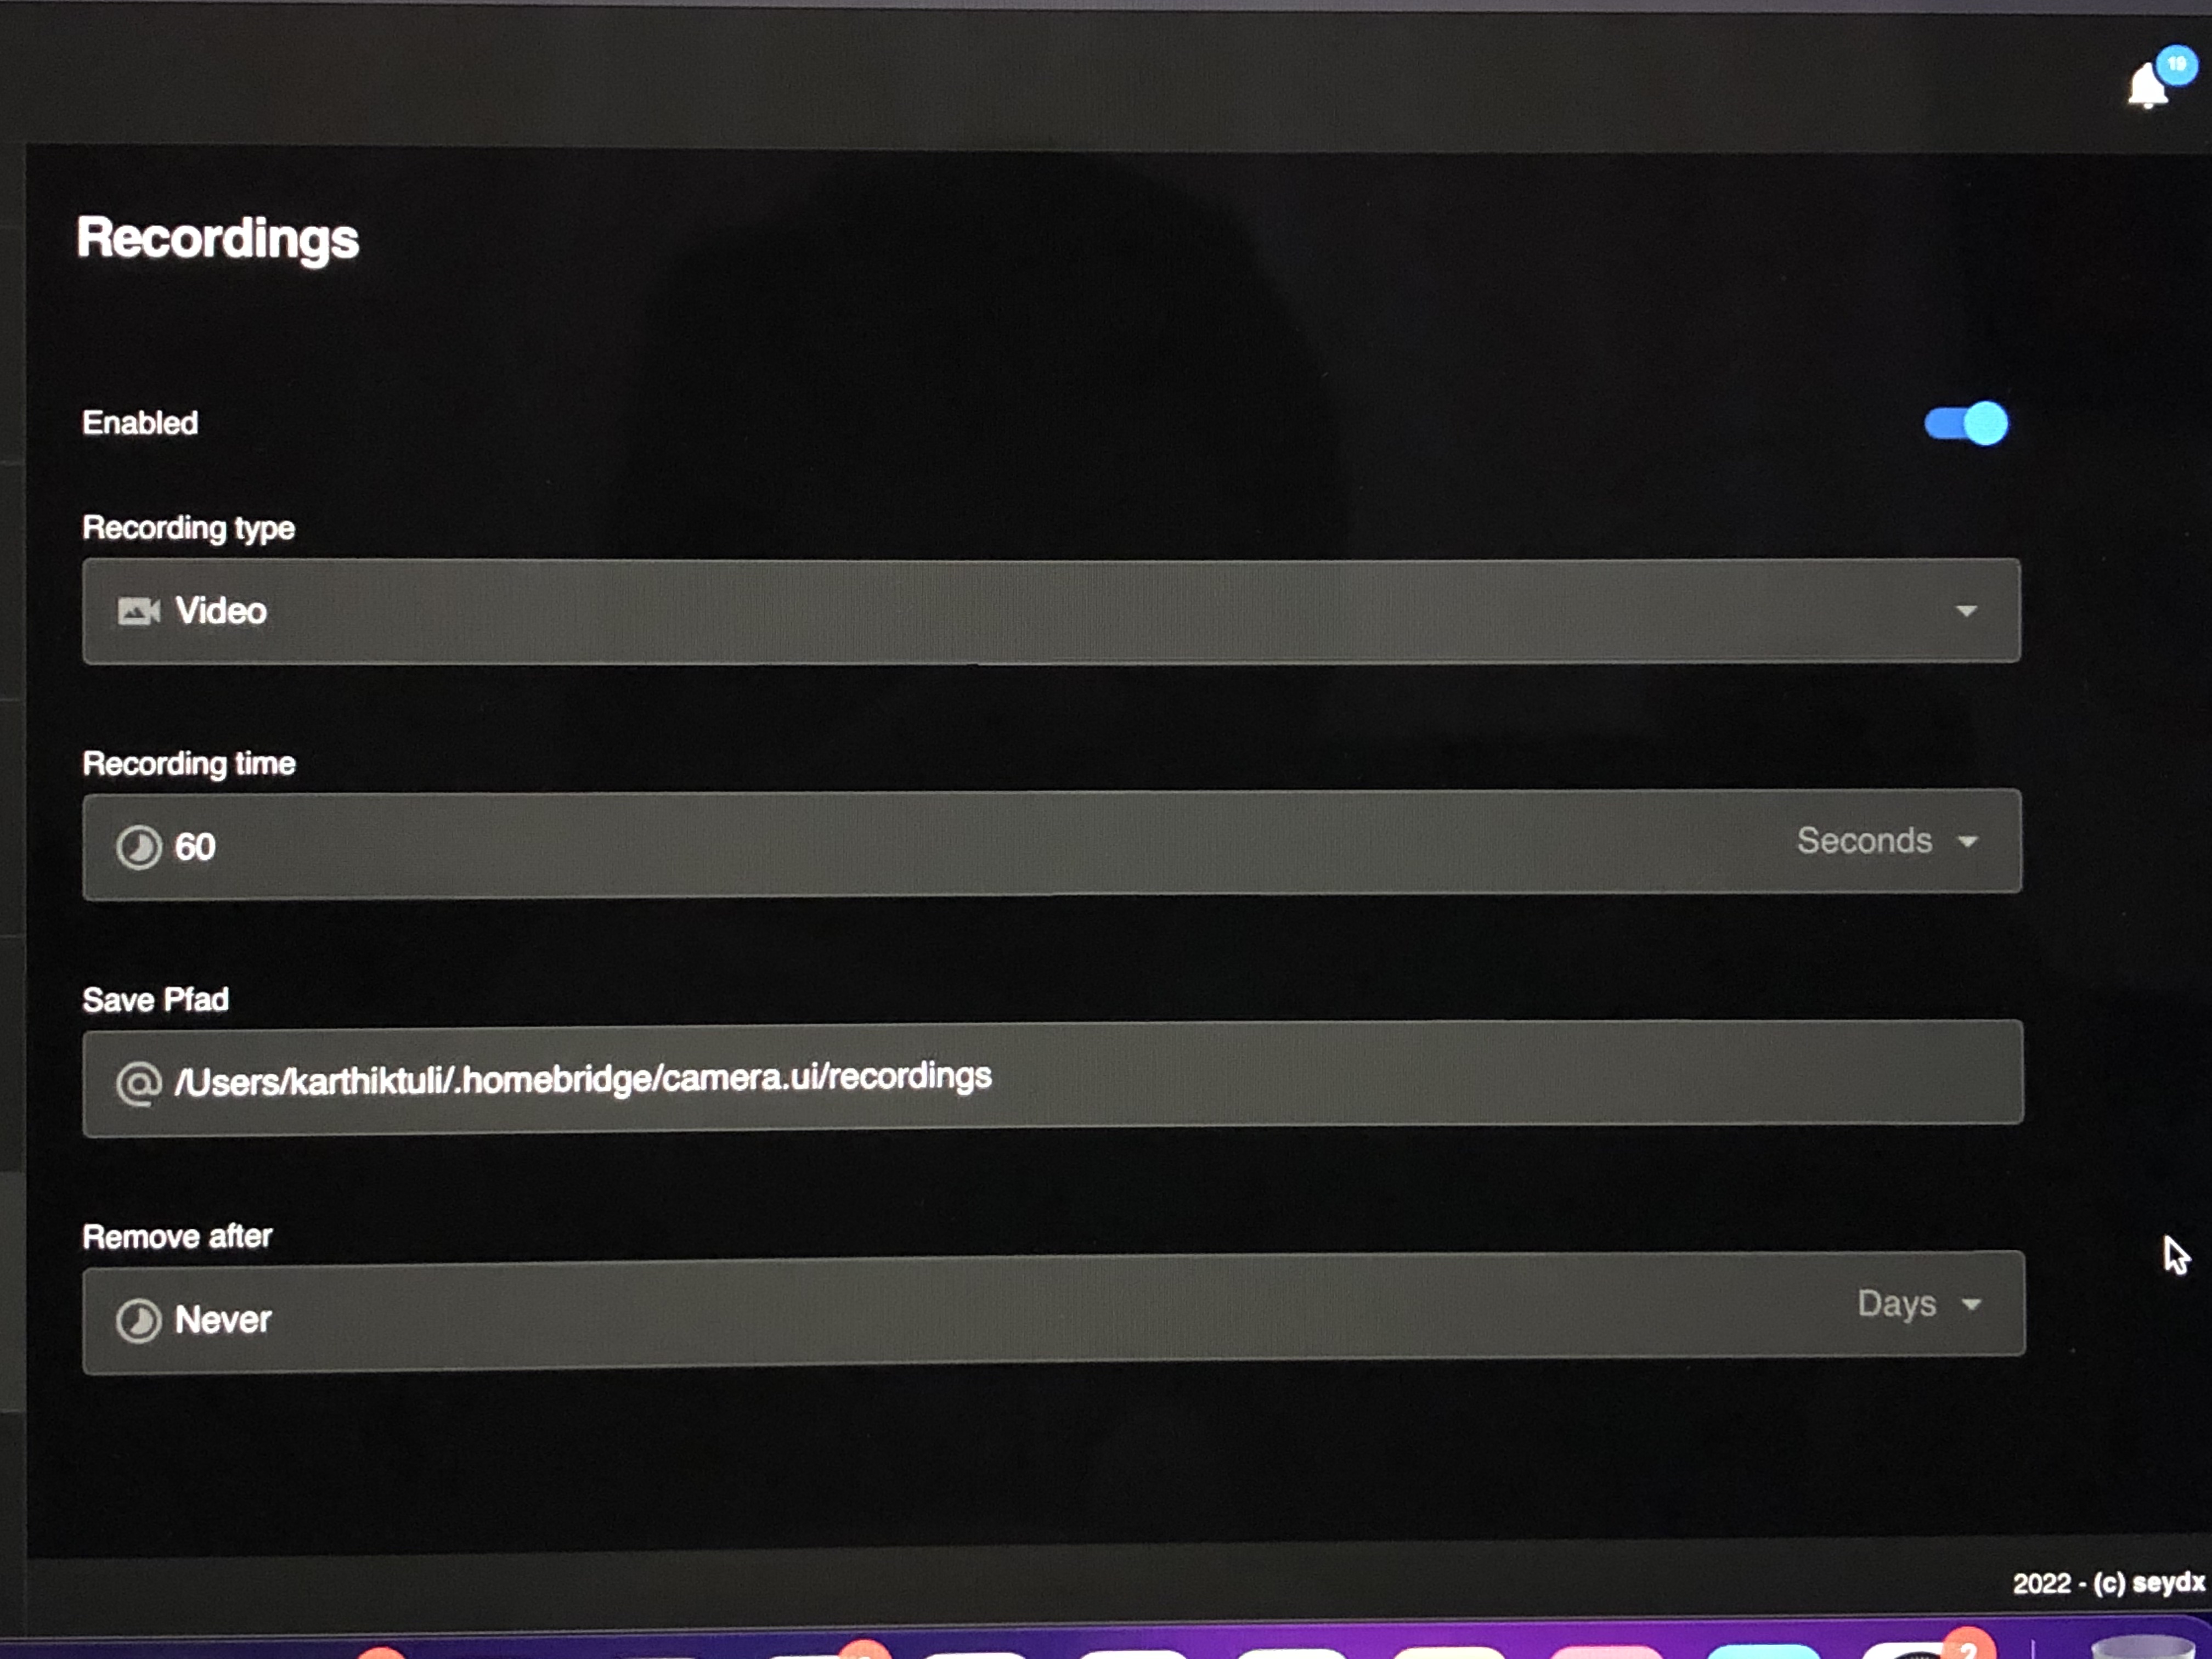Click the Recordings heading
Screen dimensions: 2212x1659
click(x=218, y=239)
